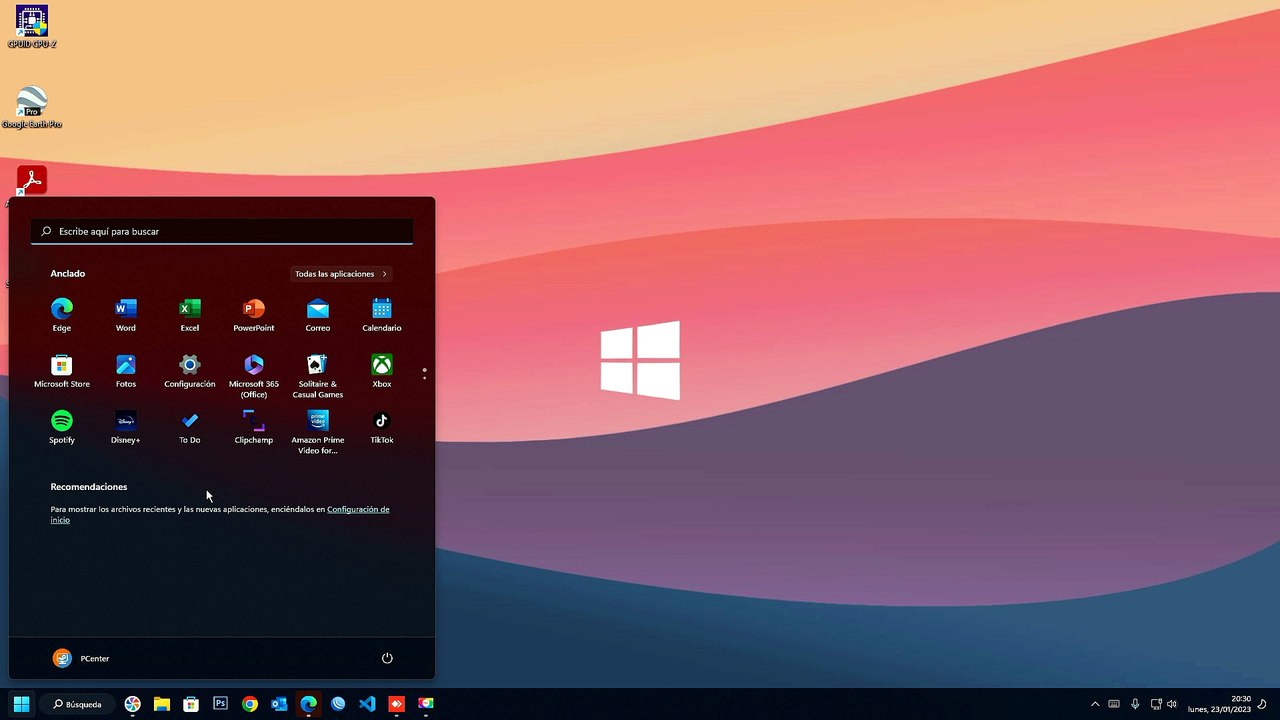The width and height of the screenshot is (1280, 720).
Task: Open the Calendario app
Action: click(382, 314)
